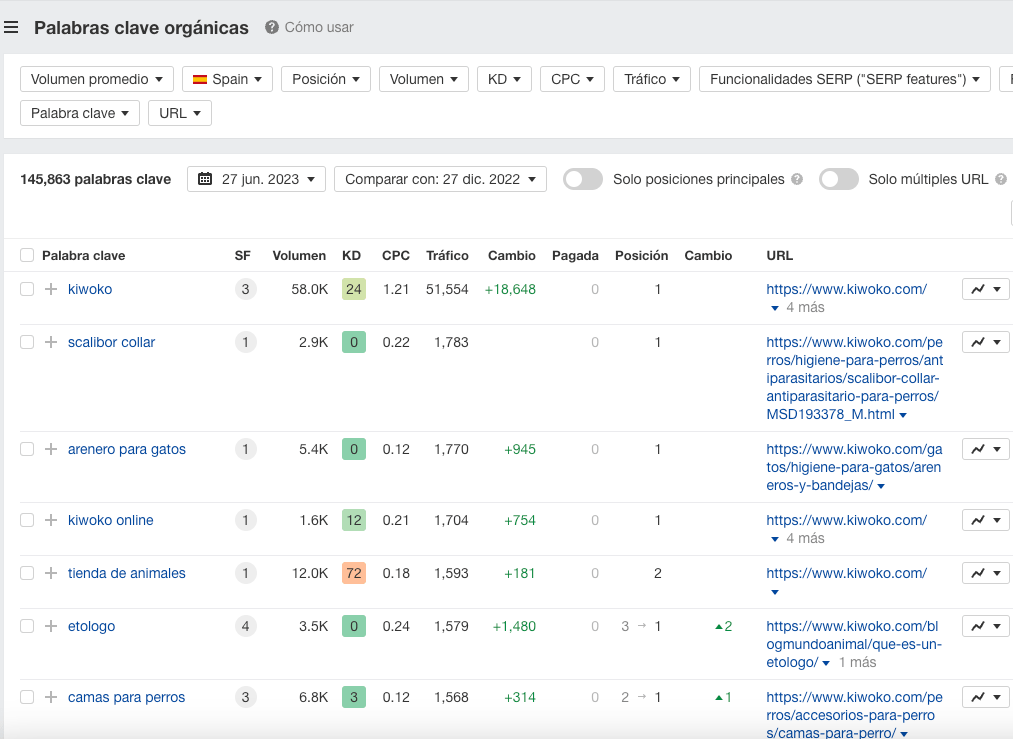Screen dimensions: 1013x739
Task: Click the chart icon on the kiwoko row
Action: click(978, 288)
